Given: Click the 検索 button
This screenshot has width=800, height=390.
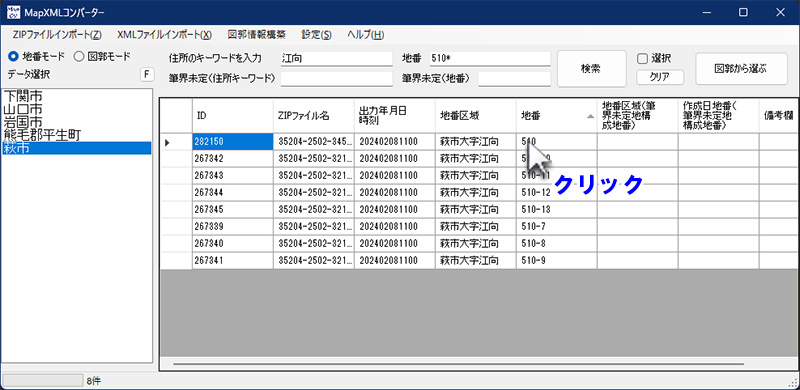Looking at the screenshot, I should [591, 68].
